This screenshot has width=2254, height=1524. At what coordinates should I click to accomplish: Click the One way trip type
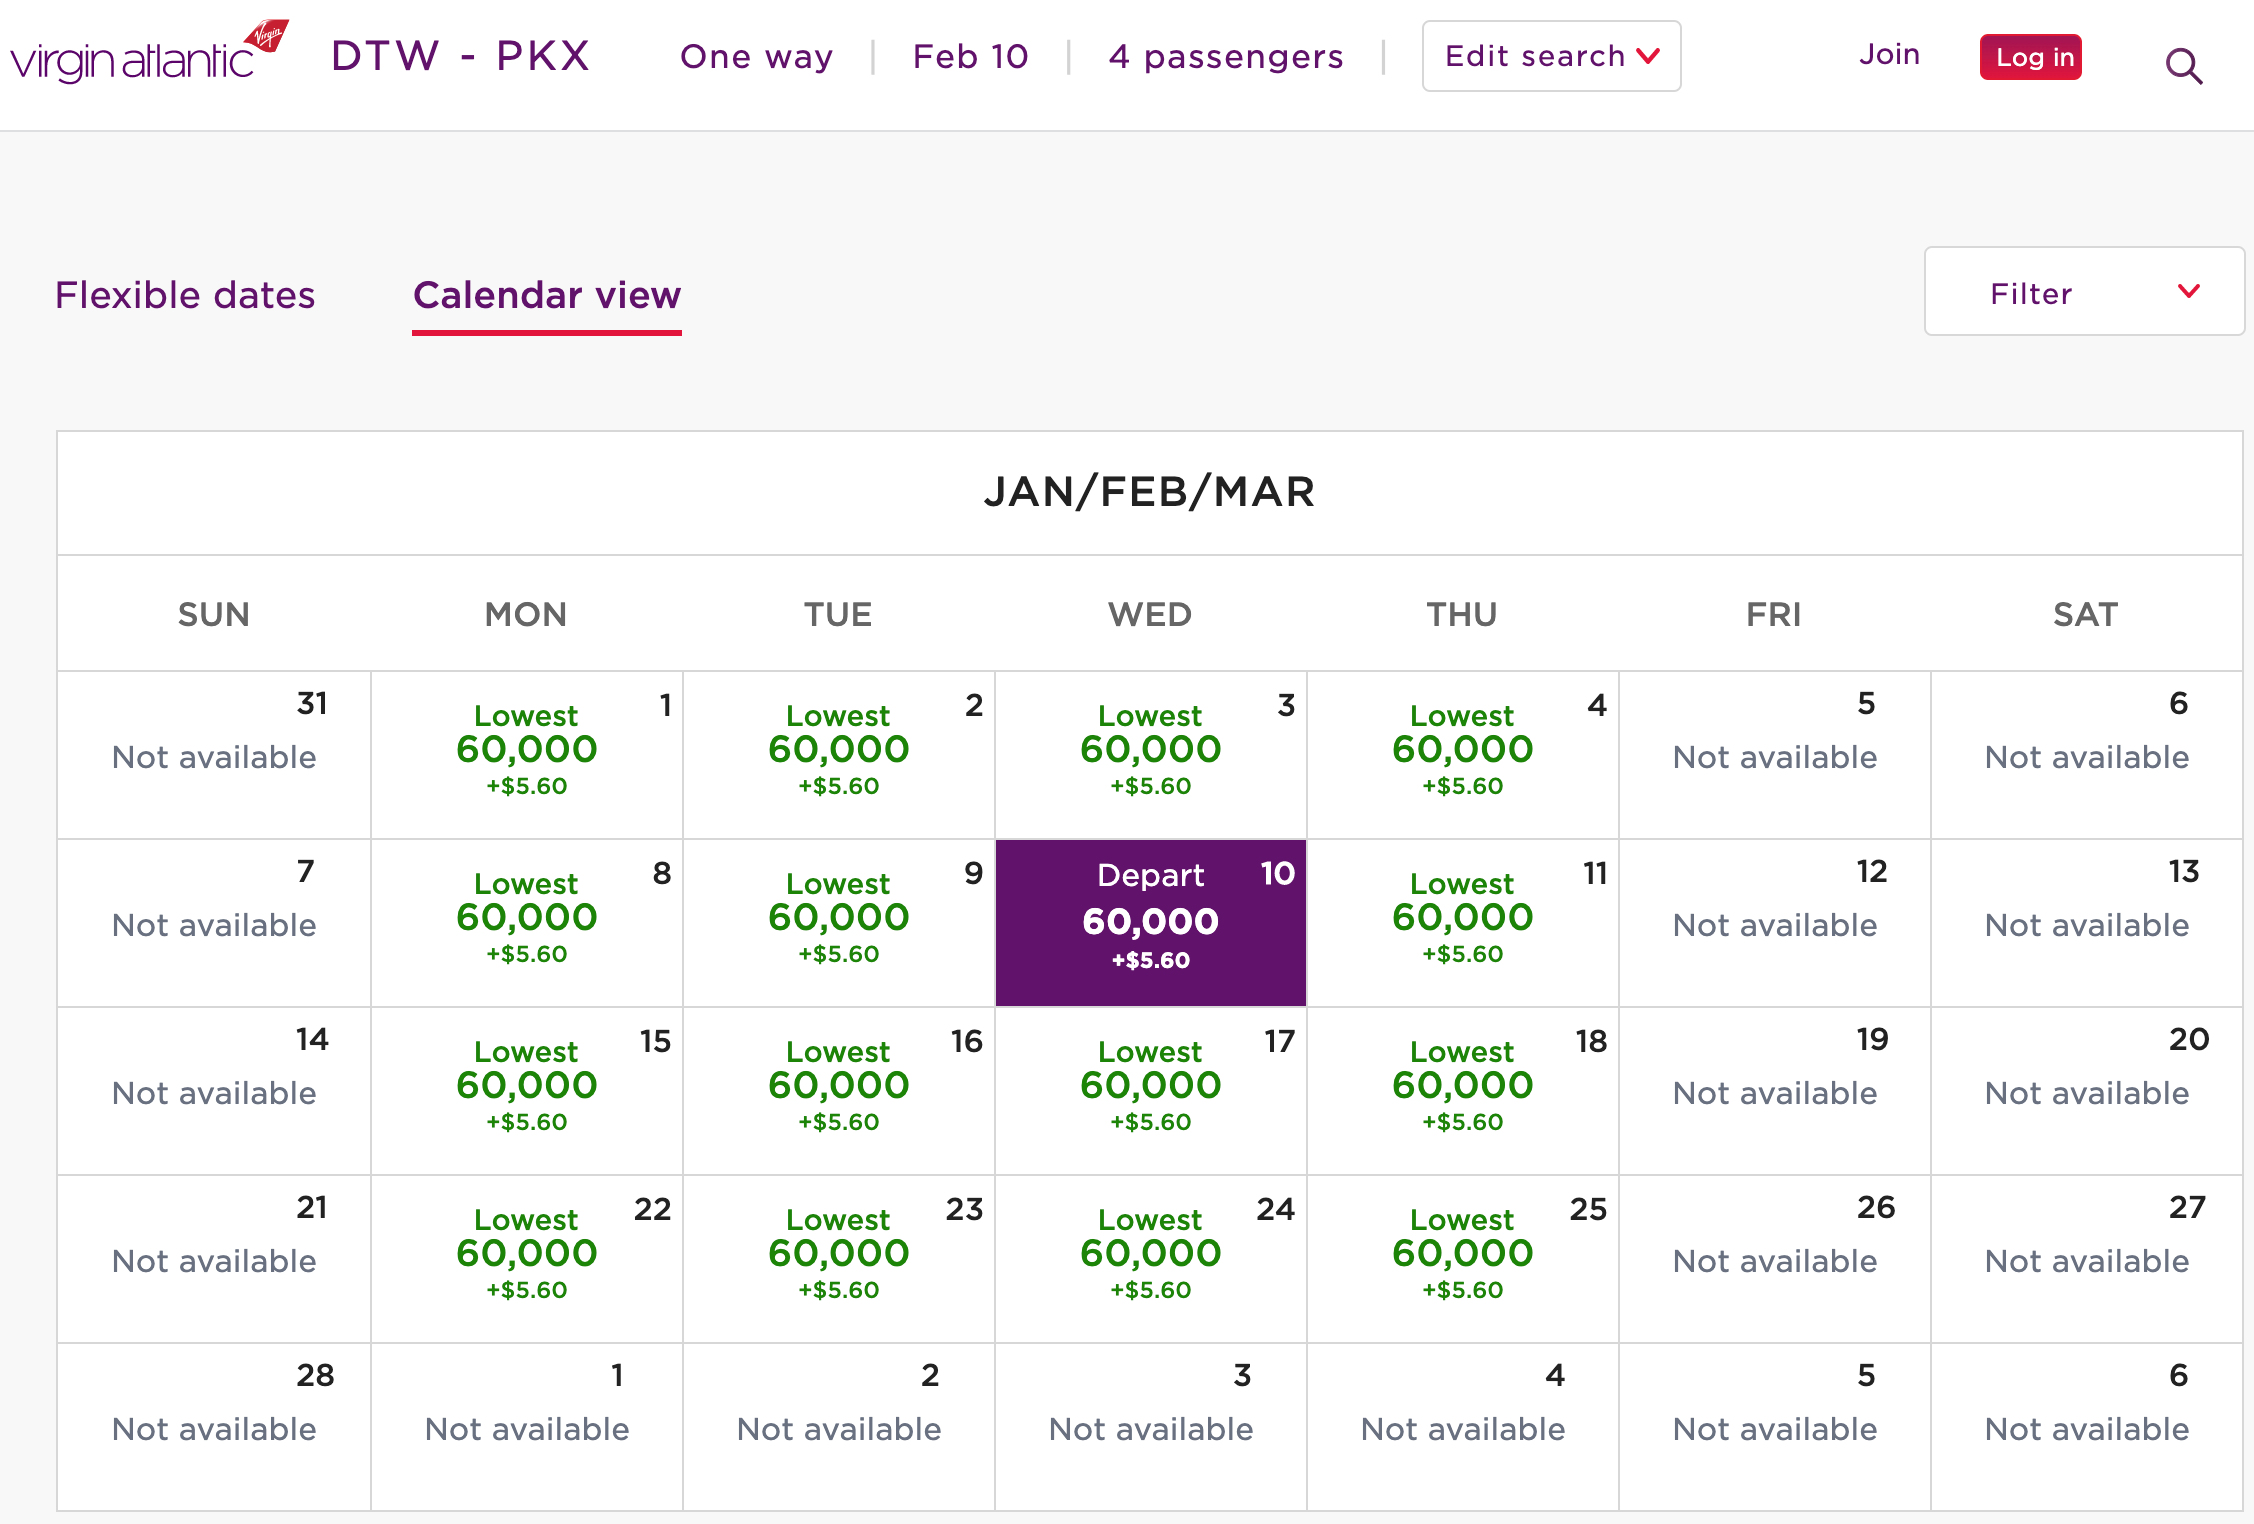point(756,56)
